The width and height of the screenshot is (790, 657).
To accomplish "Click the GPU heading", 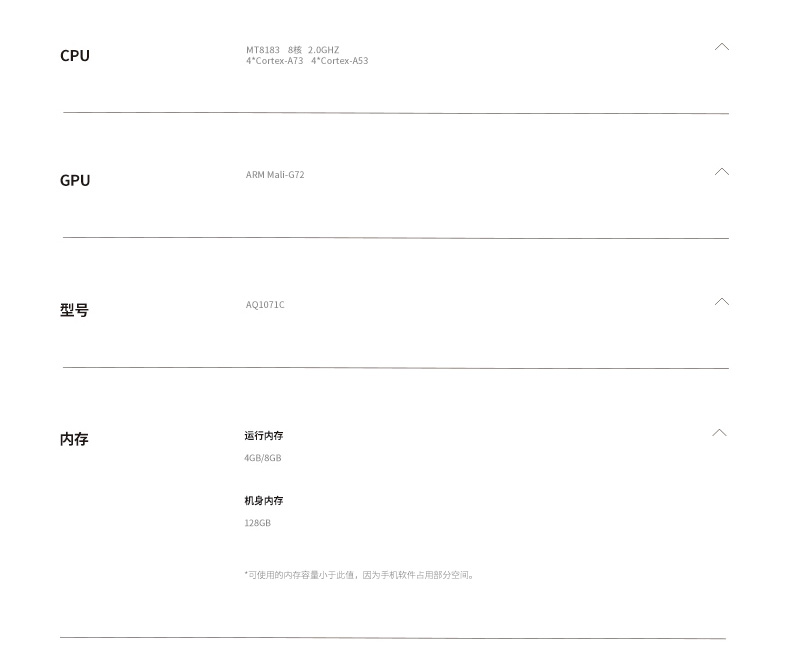I will (75, 180).
